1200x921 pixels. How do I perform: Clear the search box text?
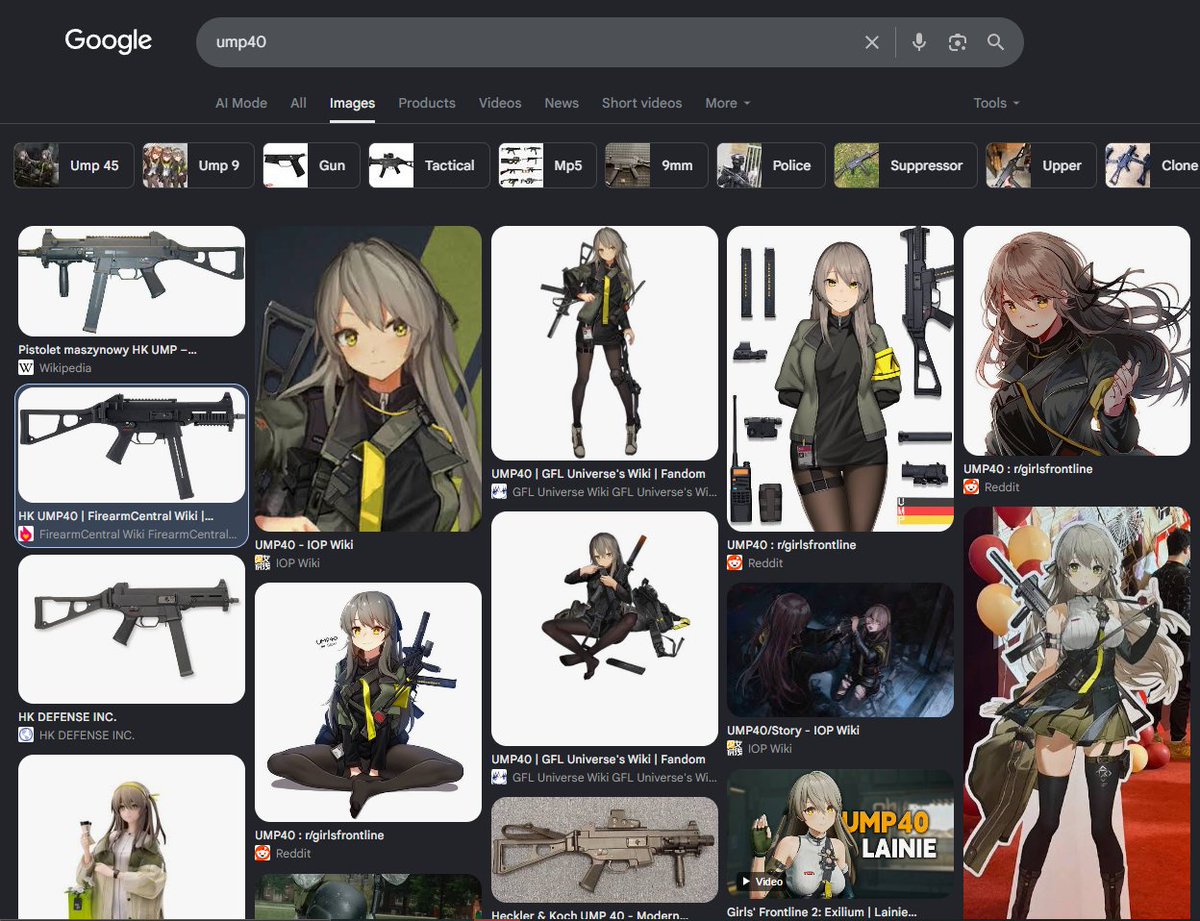[x=872, y=42]
